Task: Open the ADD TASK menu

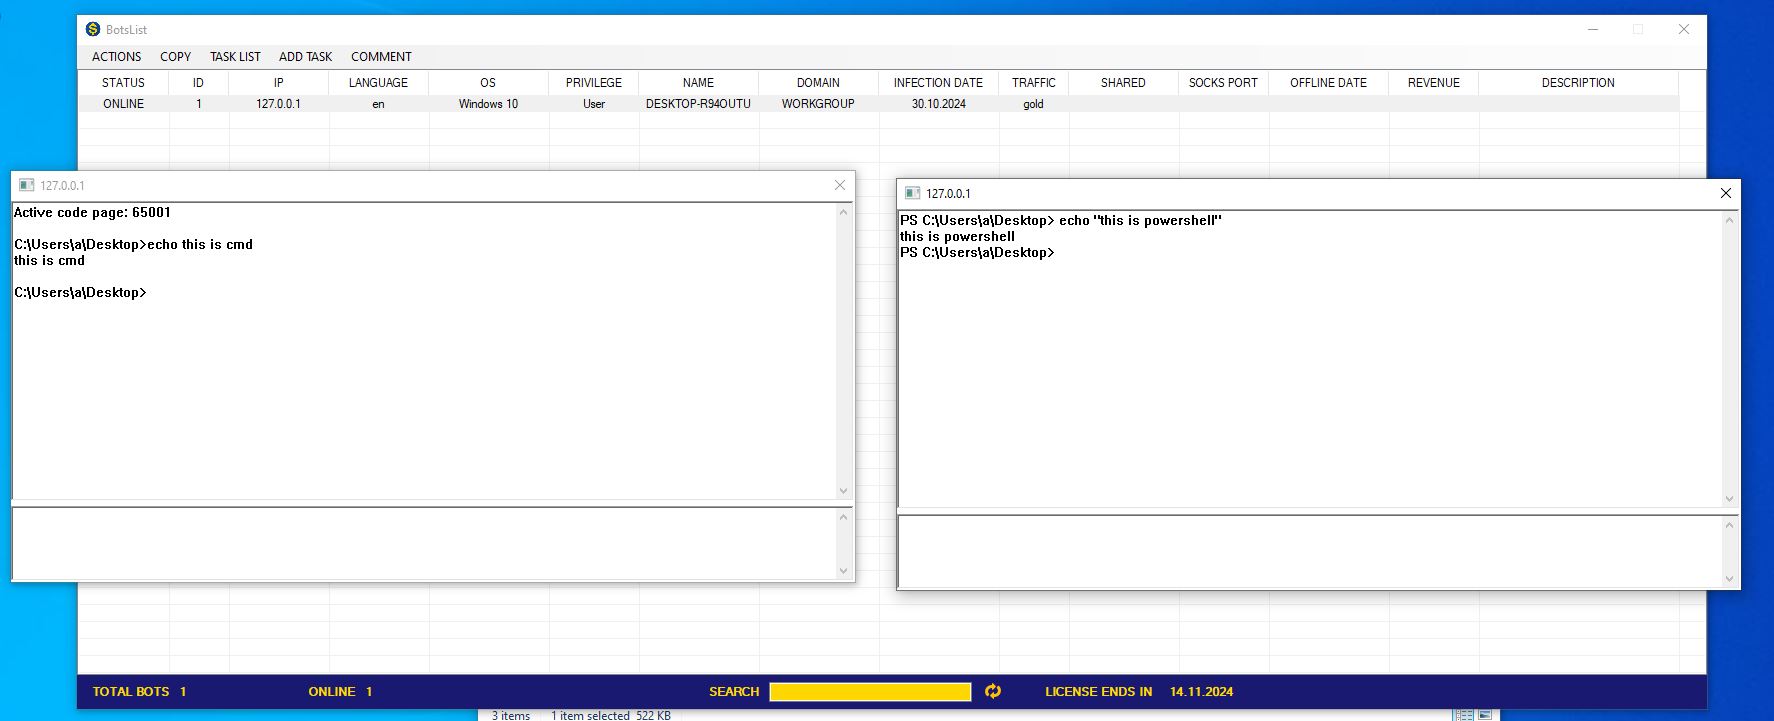Action: [305, 57]
